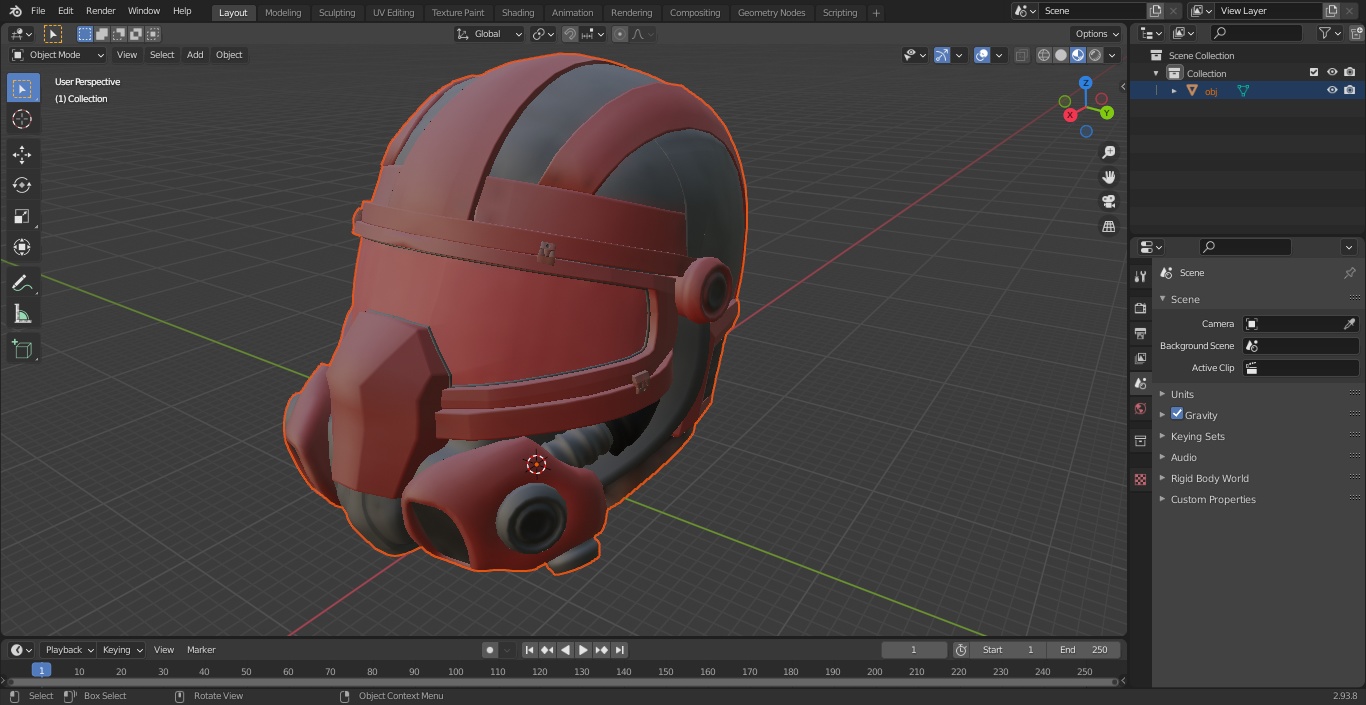The width and height of the screenshot is (1366, 705).
Task: Pick the Measure tool
Action: [x=22, y=315]
